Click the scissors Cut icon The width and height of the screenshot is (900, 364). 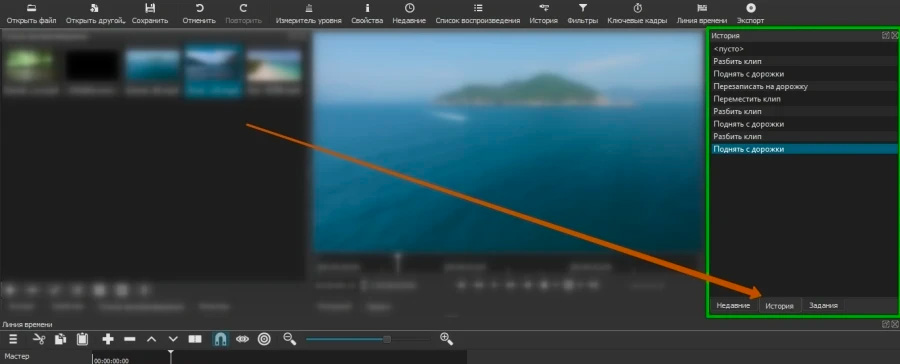[39, 339]
